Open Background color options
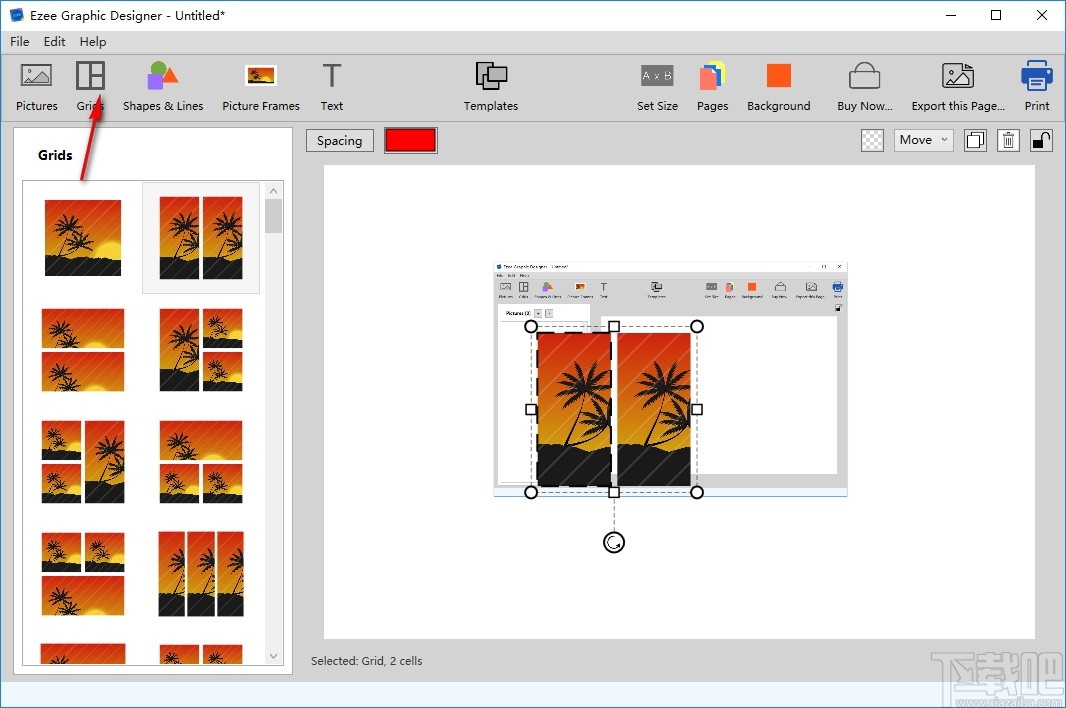Viewport: 1066px width, 708px height. tap(778, 86)
